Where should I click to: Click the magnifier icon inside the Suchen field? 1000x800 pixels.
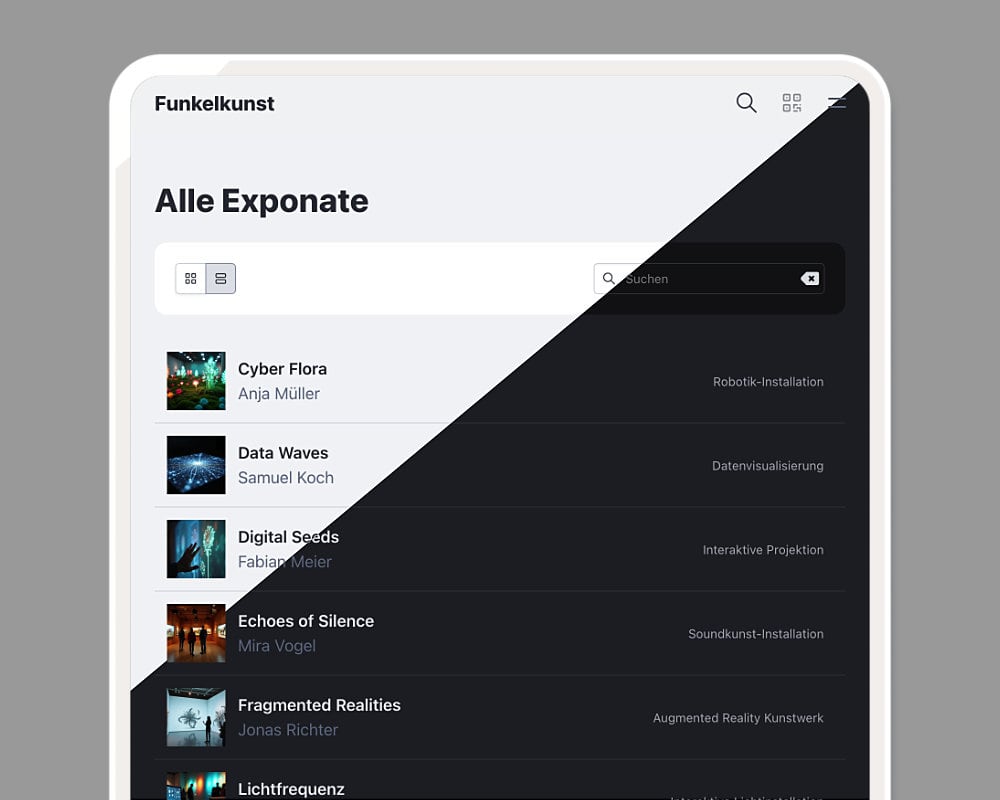tap(609, 279)
